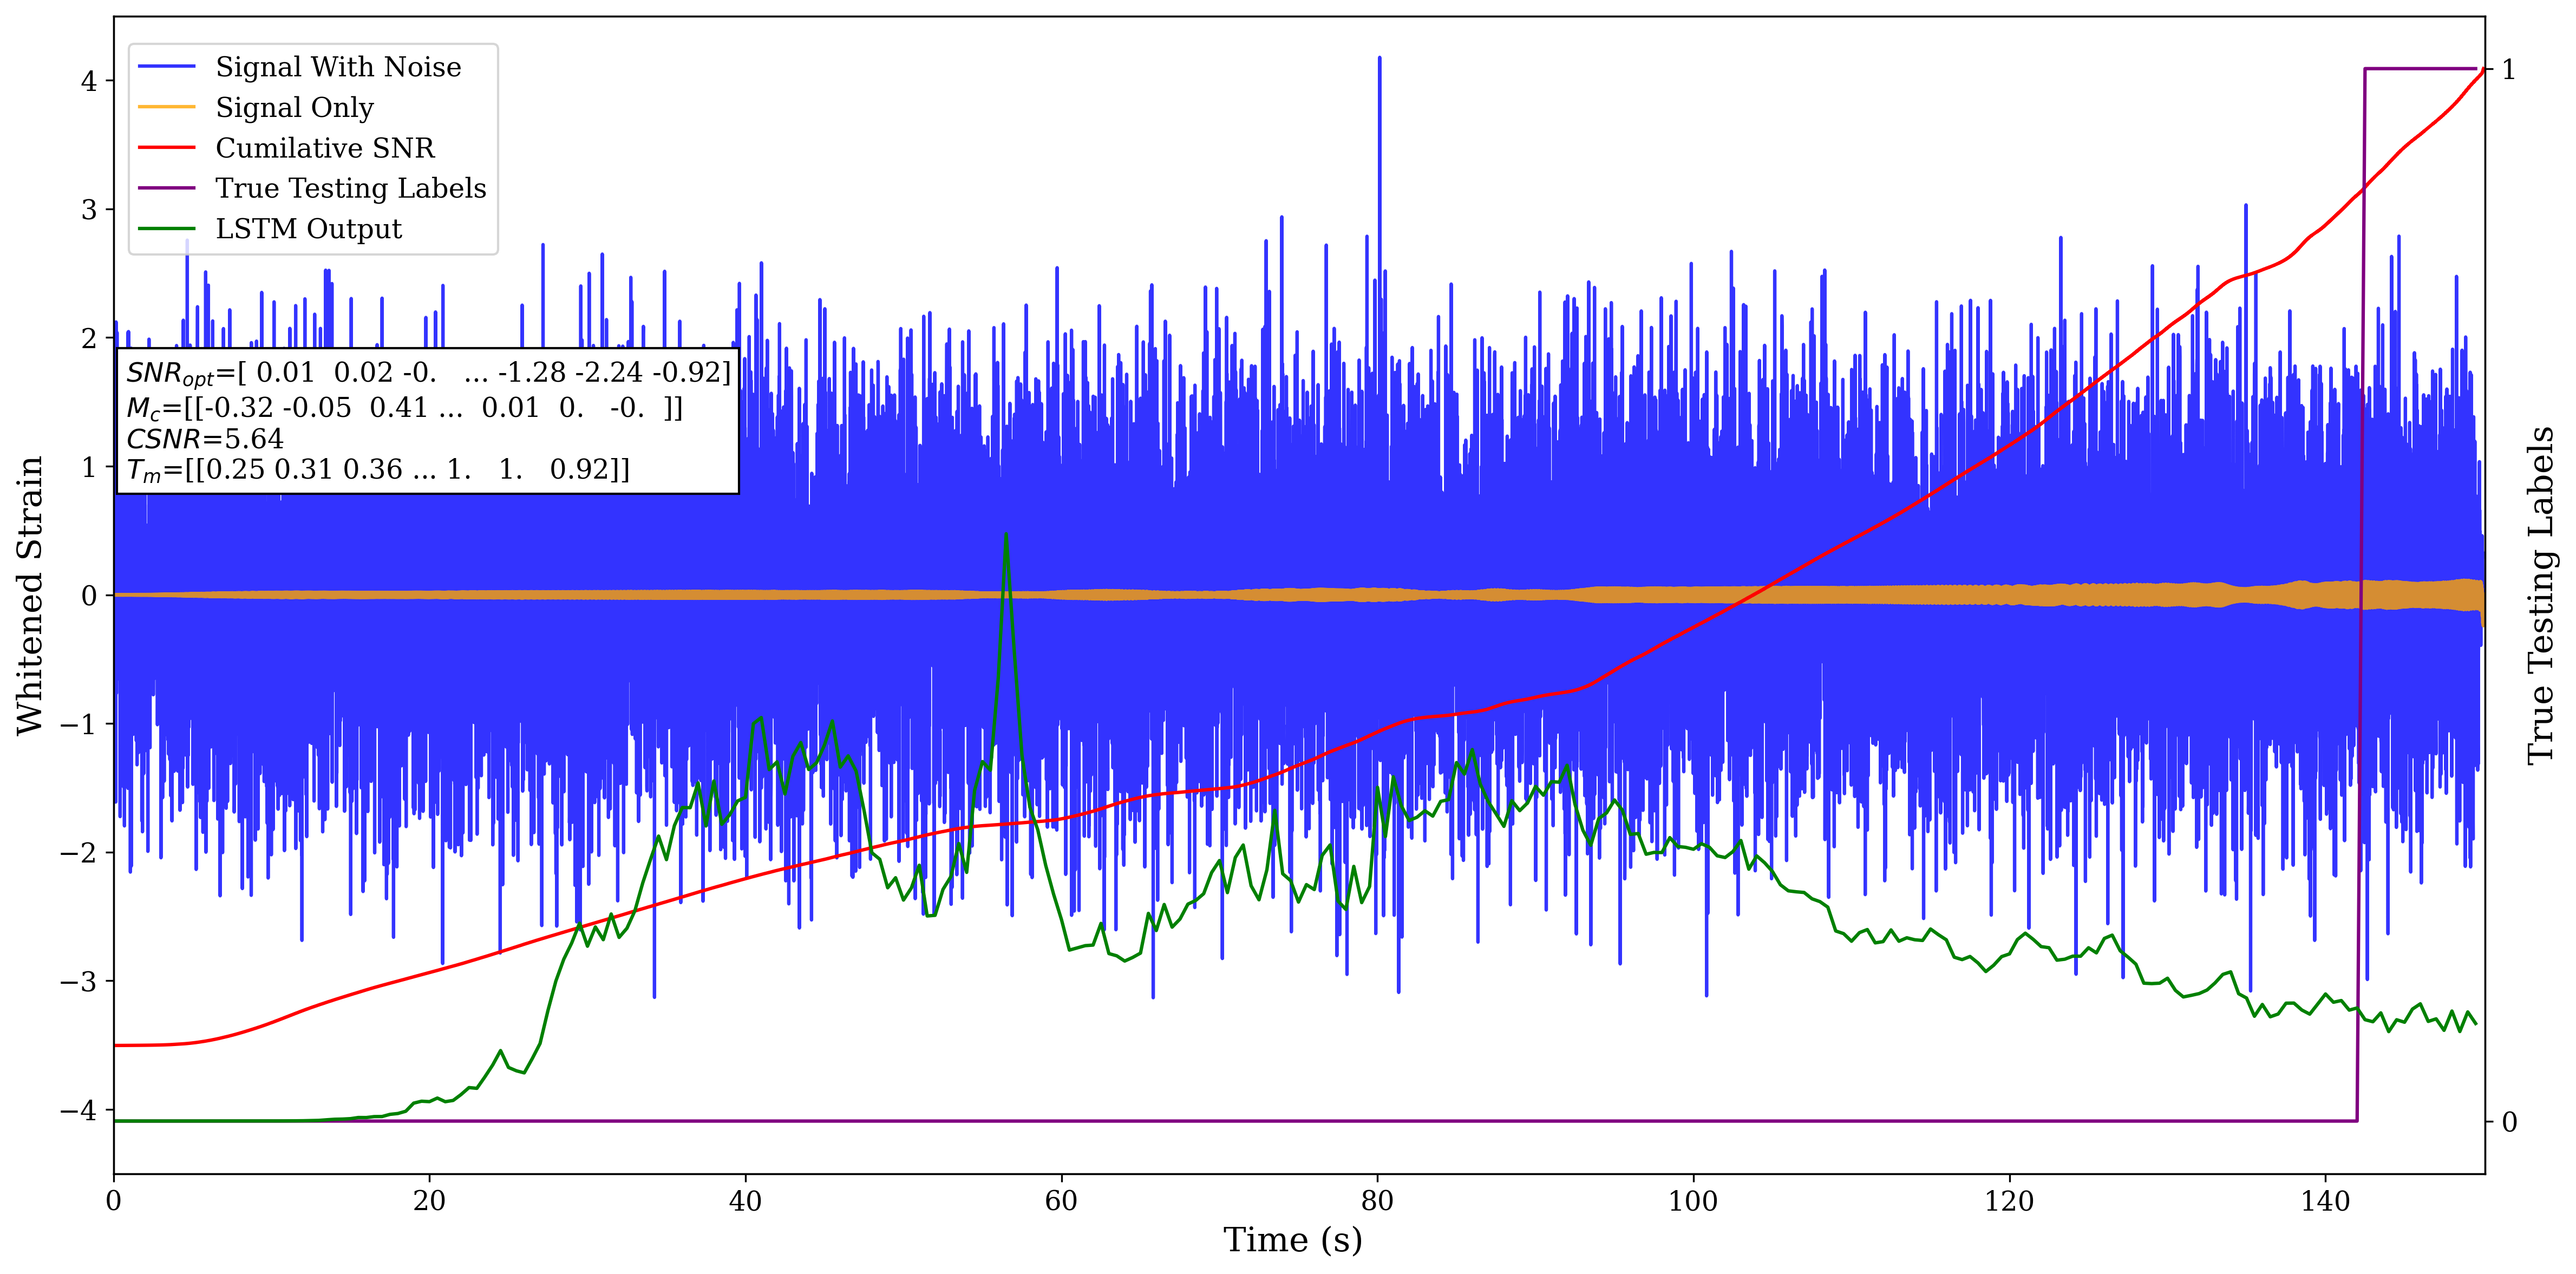Click the purple True Testing Labels legend line
Viewport: 2576px width, 1274px height.
pyautogui.click(x=166, y=188)
